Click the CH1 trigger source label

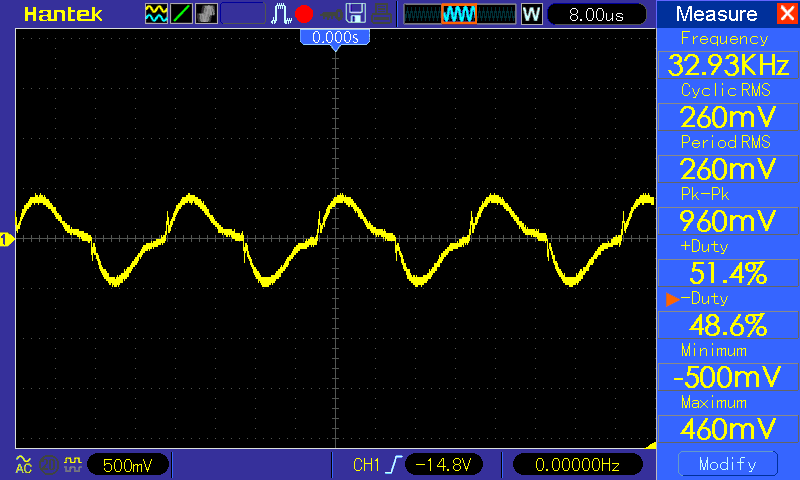(x=366, y=465)
